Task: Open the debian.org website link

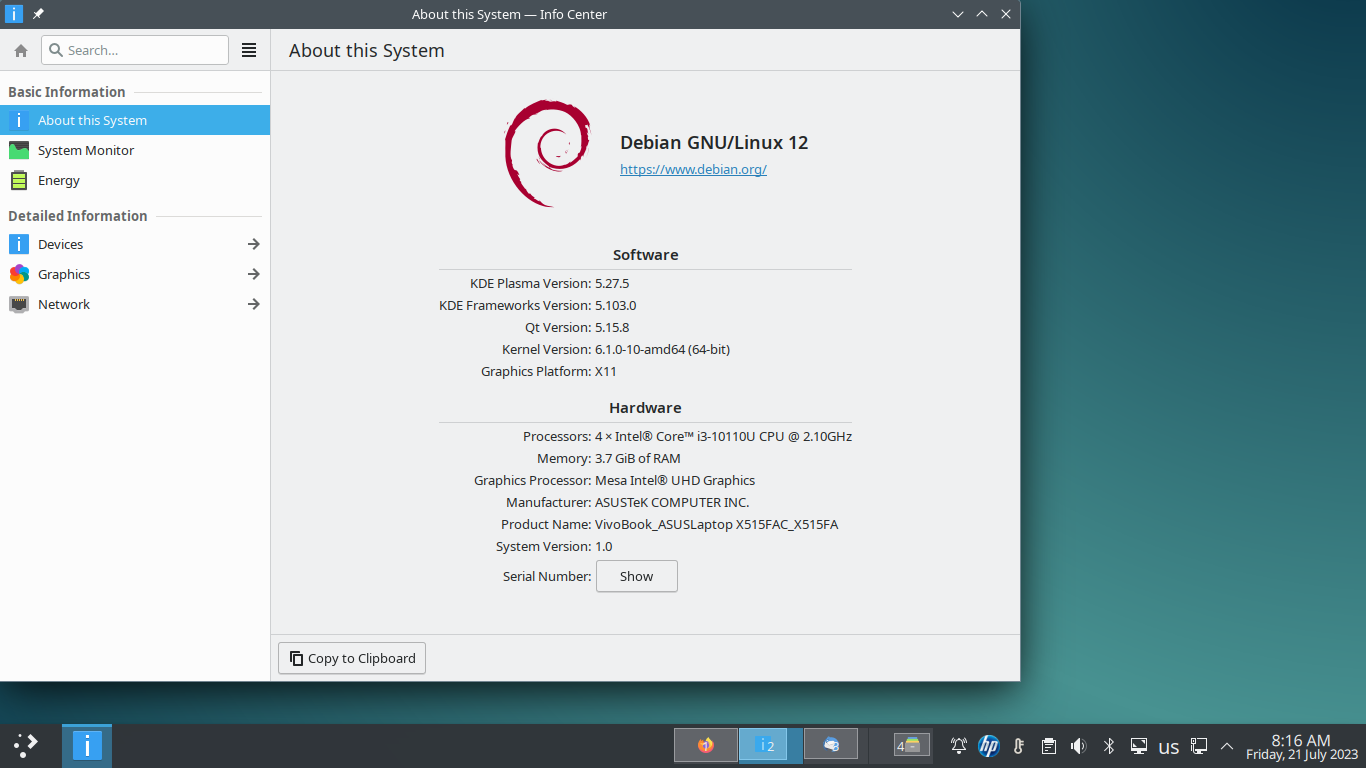Action: pos(693,170)
